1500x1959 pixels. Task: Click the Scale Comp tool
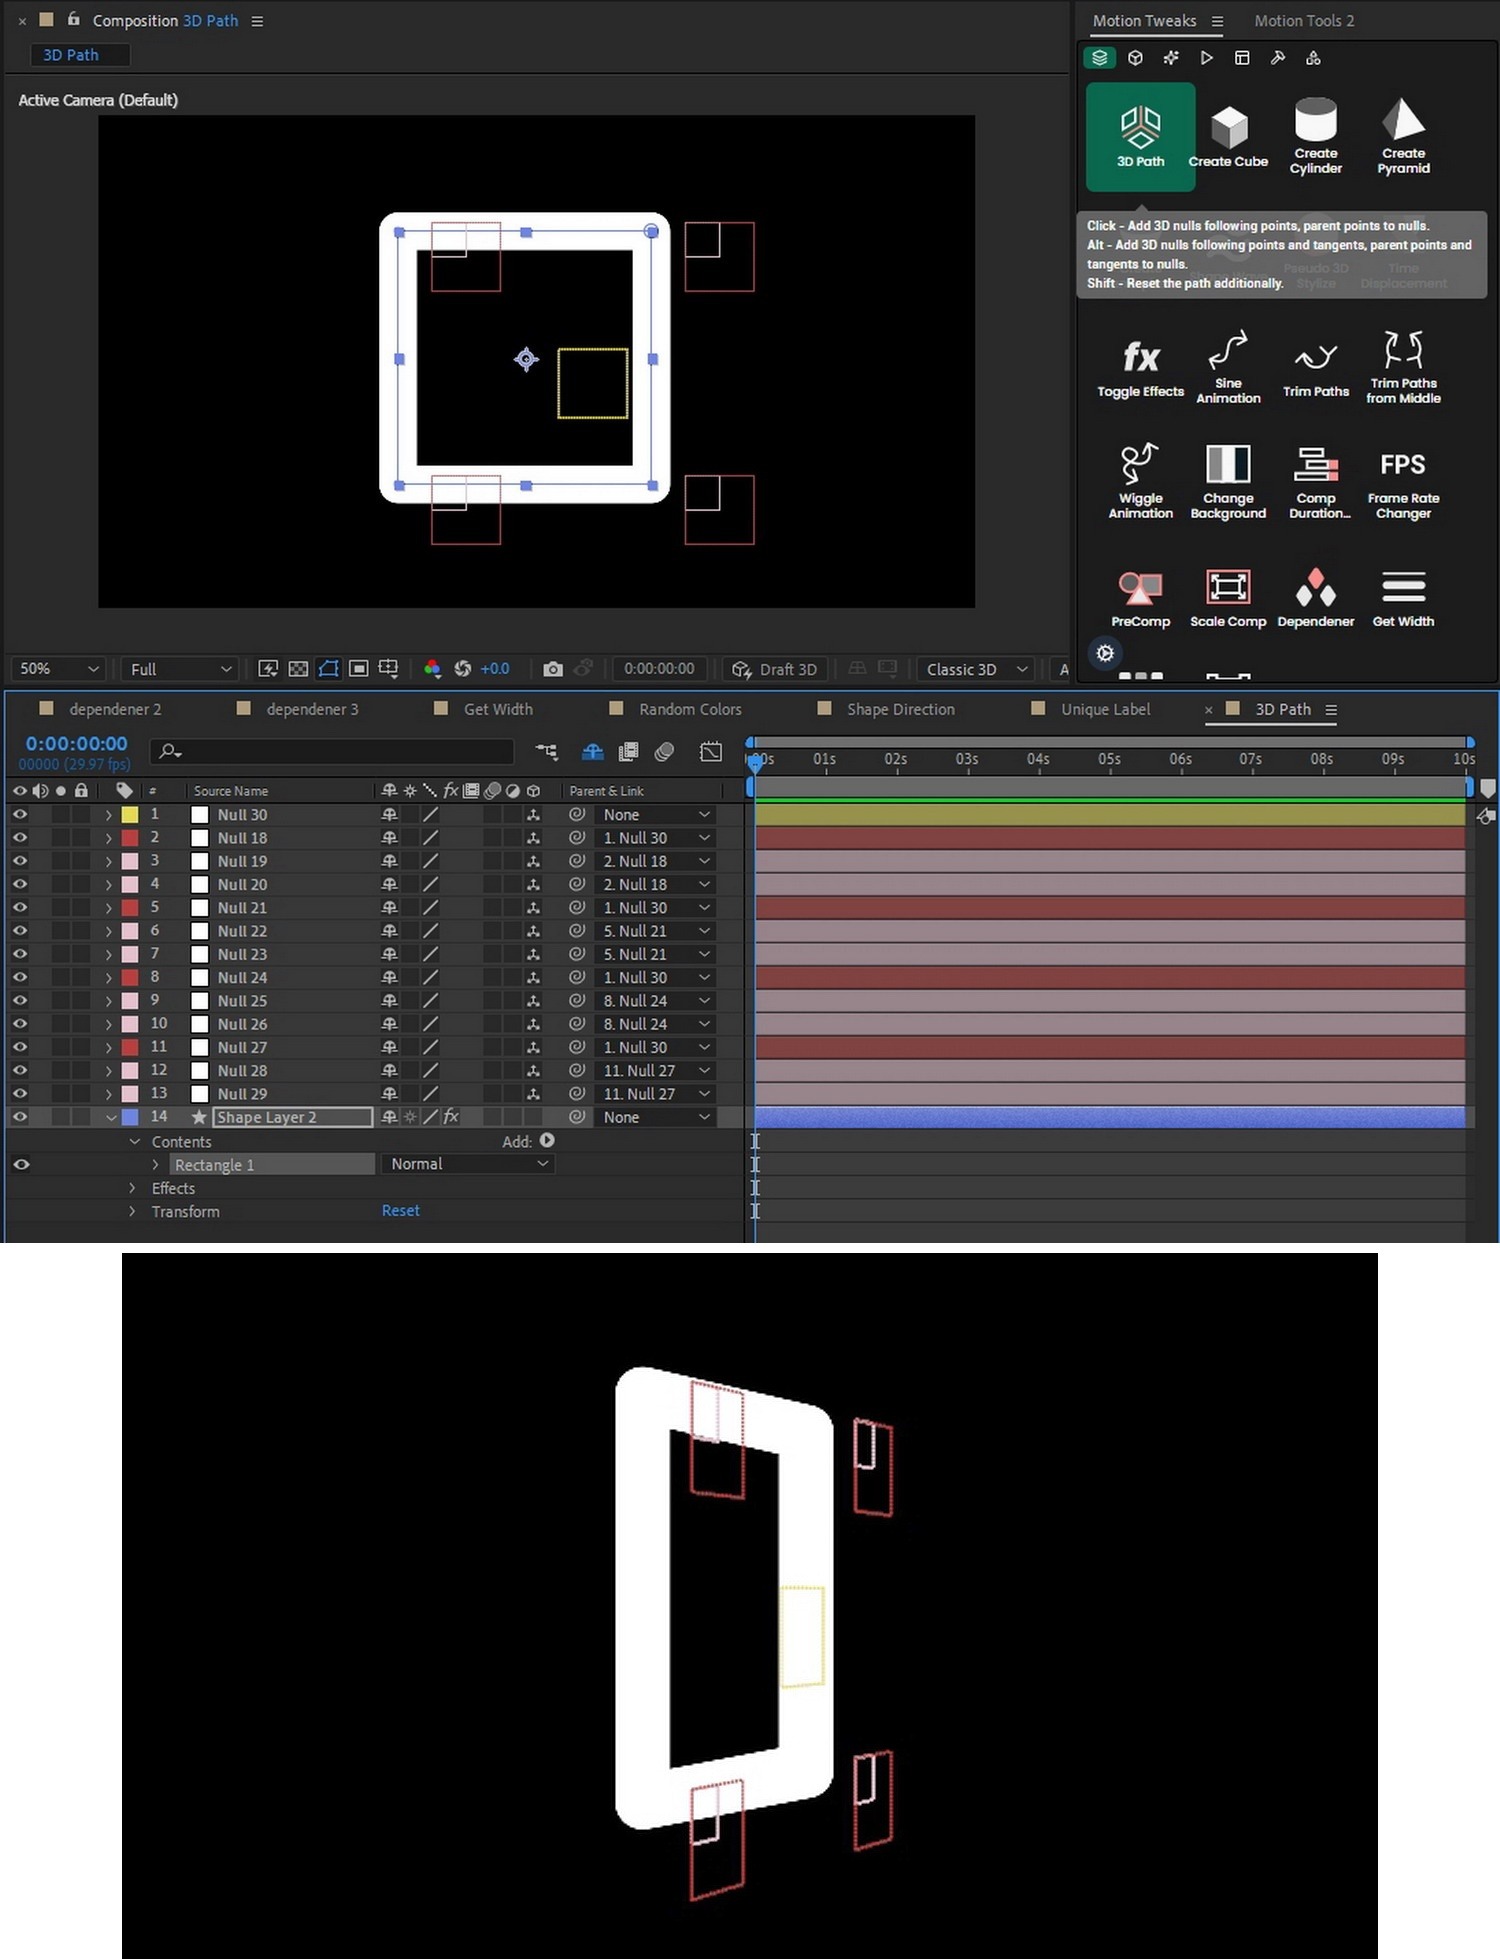click(1228, 598)
